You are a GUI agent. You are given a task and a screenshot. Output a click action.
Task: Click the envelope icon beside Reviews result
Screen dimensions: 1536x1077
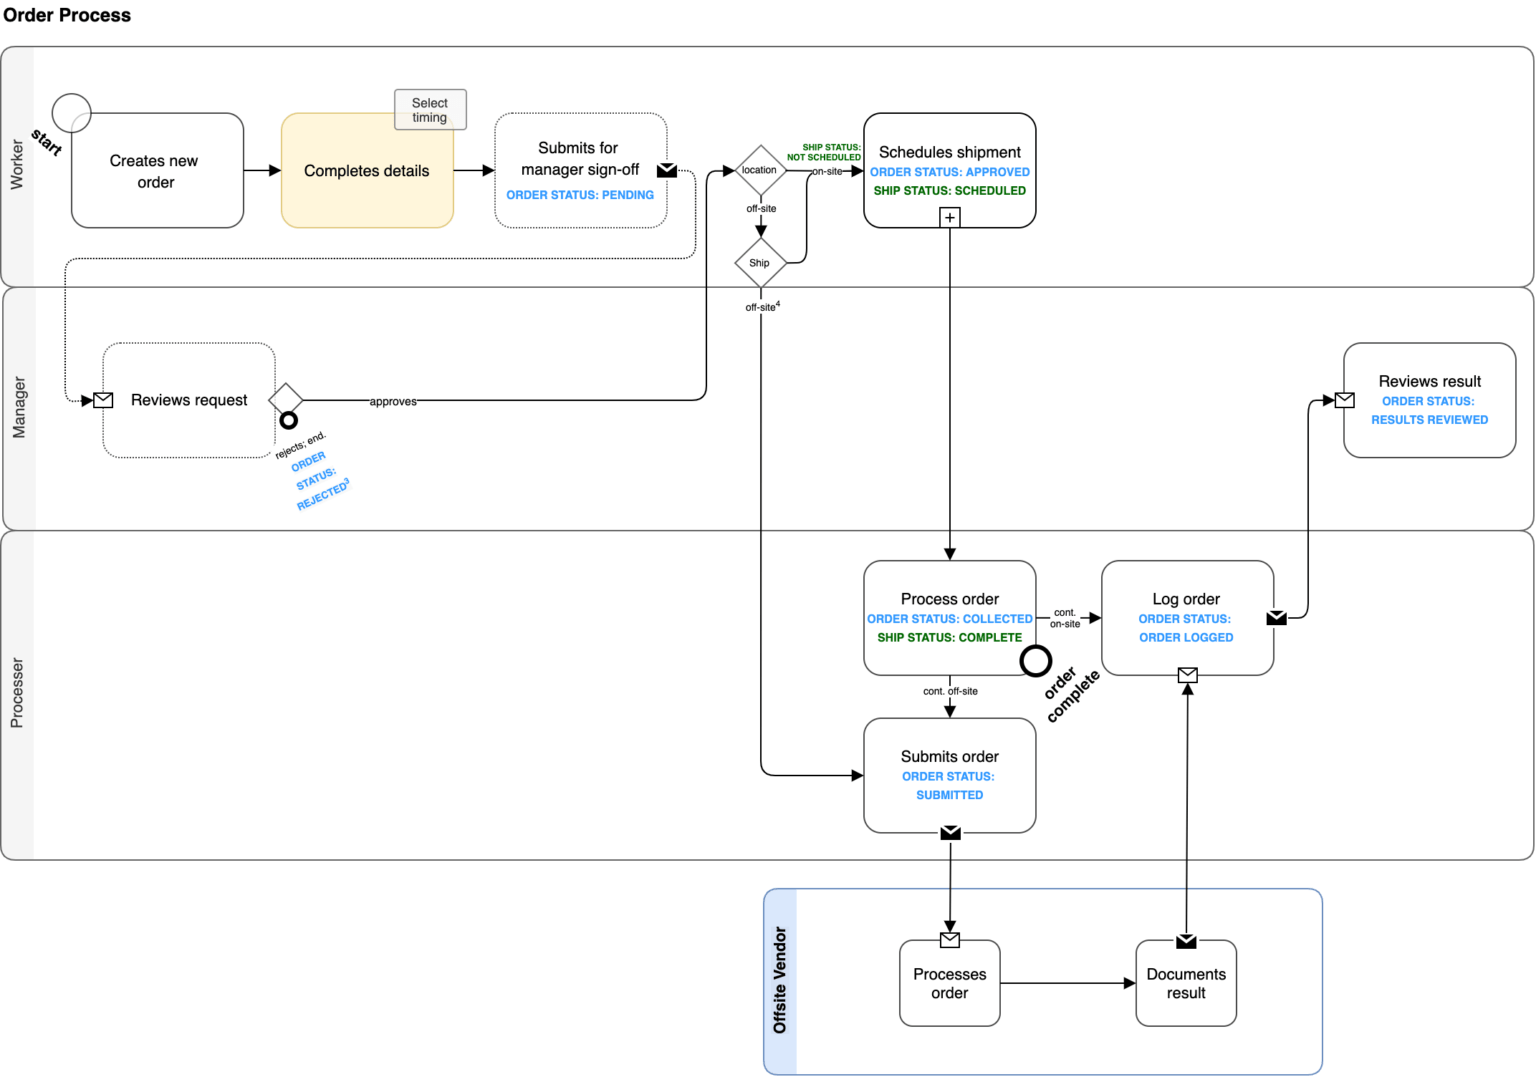click(1345, 400)
